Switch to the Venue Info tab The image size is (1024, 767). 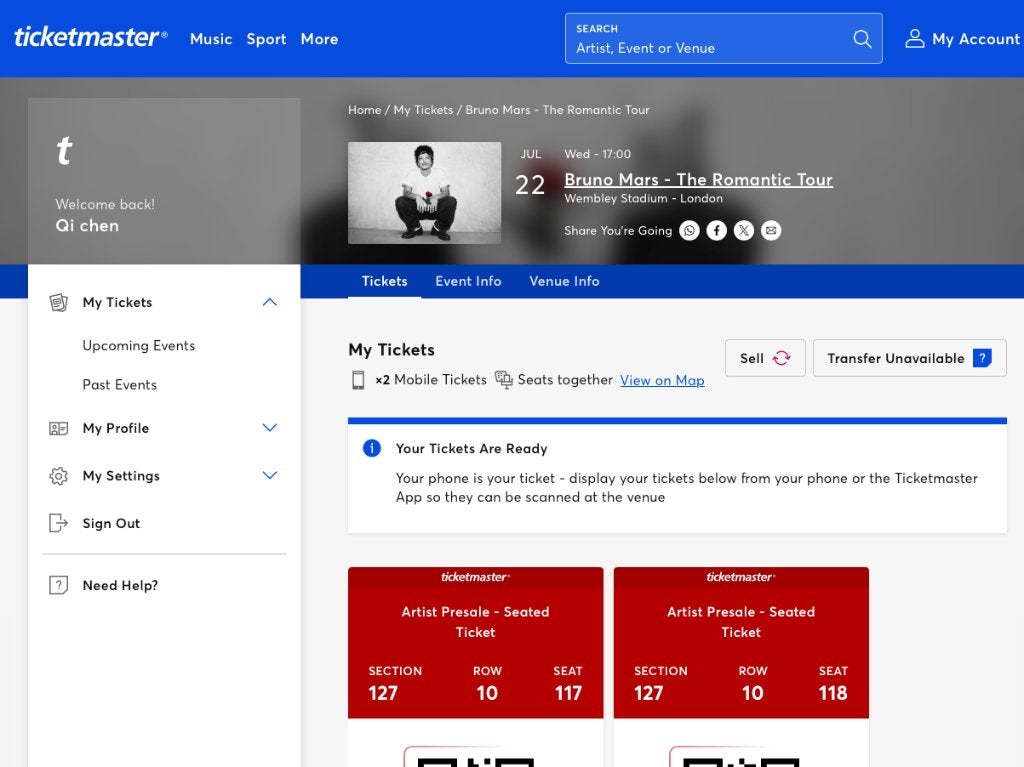coord(564,282)
